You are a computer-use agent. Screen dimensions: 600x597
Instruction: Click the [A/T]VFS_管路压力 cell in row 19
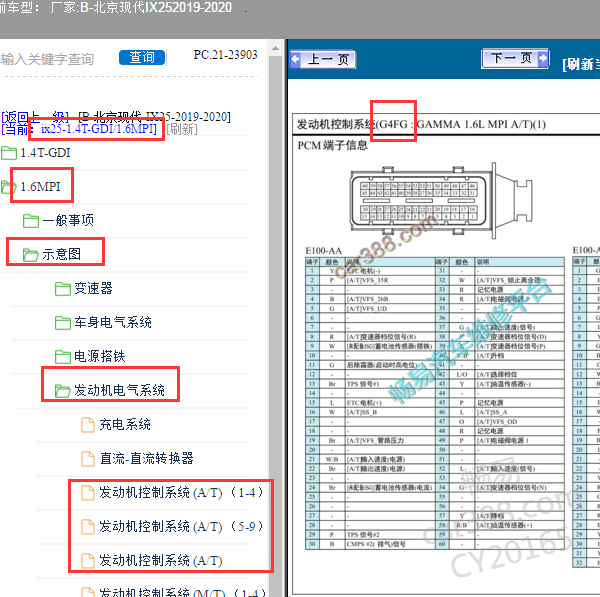click(x=390, y=440)
